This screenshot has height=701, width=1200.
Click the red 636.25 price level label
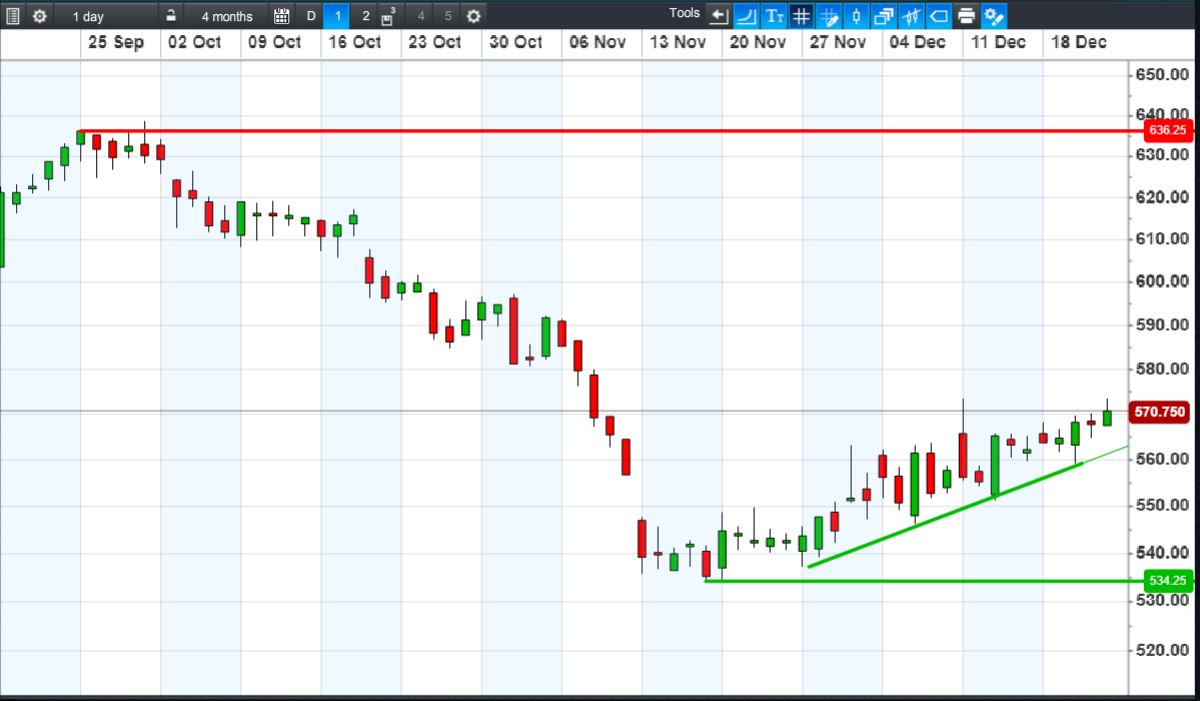coord(1167,131)
